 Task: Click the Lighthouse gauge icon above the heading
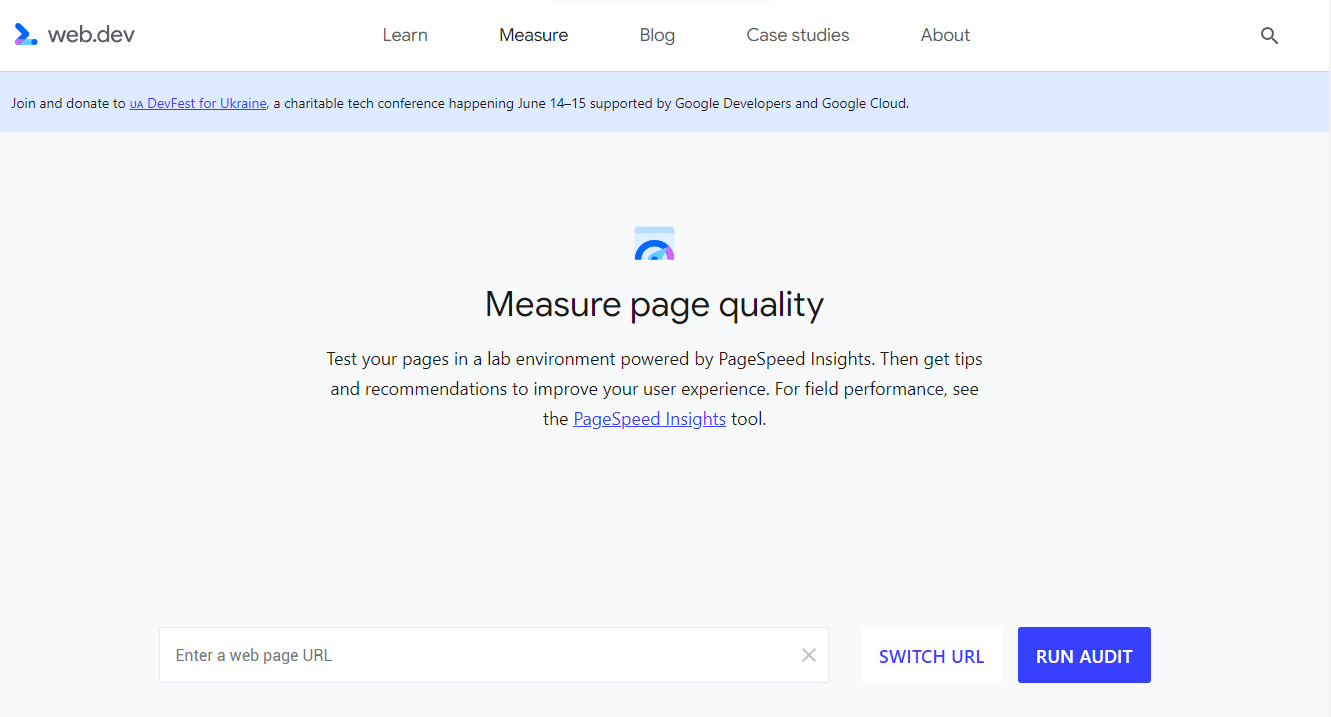(655, 242)
